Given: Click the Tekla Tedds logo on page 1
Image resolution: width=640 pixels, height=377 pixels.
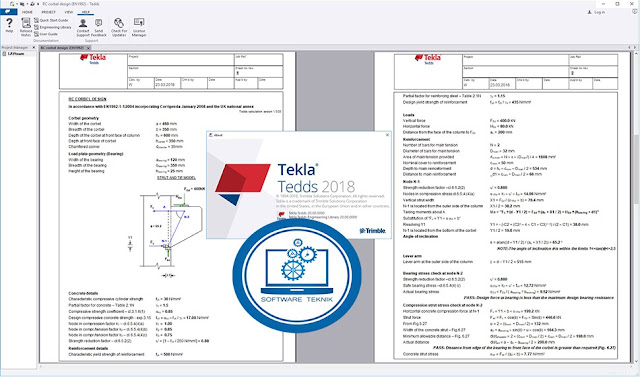Looking at the screenshot, I should [x=93, y=59].
